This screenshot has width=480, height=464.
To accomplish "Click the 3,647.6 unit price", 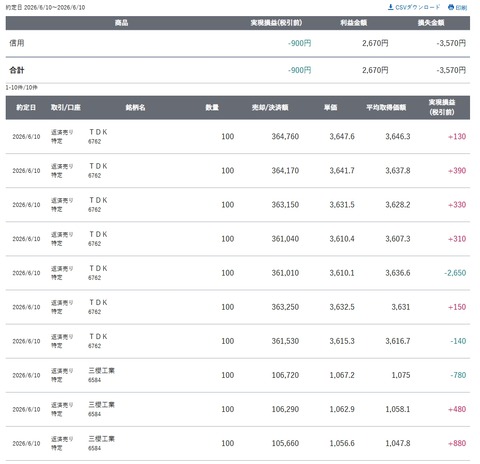I will (x=342, y=136).
